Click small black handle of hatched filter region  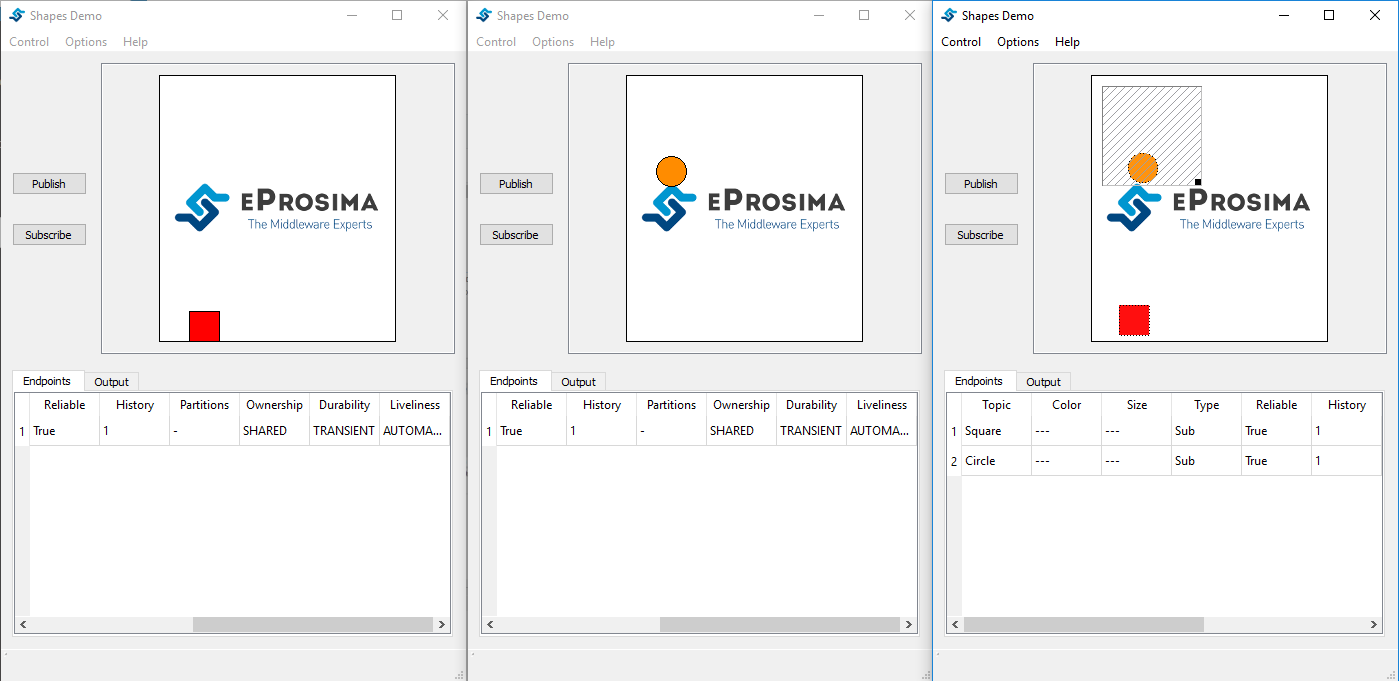pos(1198,182)
